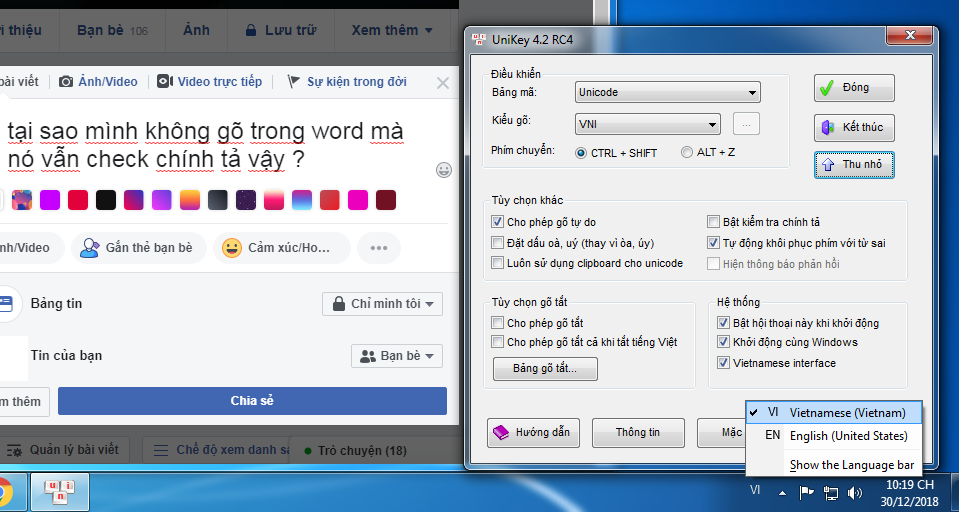Open the Kiểu gõ VNI dropdown

648,124
